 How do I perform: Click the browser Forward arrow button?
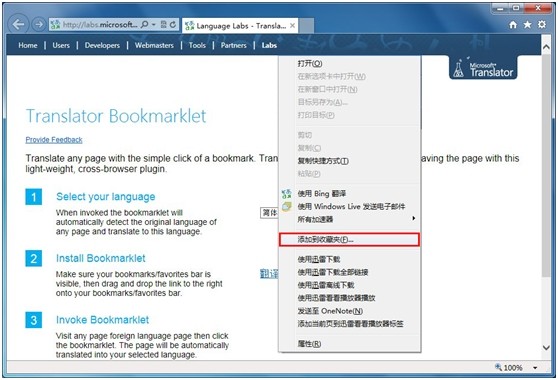point(38,25)
